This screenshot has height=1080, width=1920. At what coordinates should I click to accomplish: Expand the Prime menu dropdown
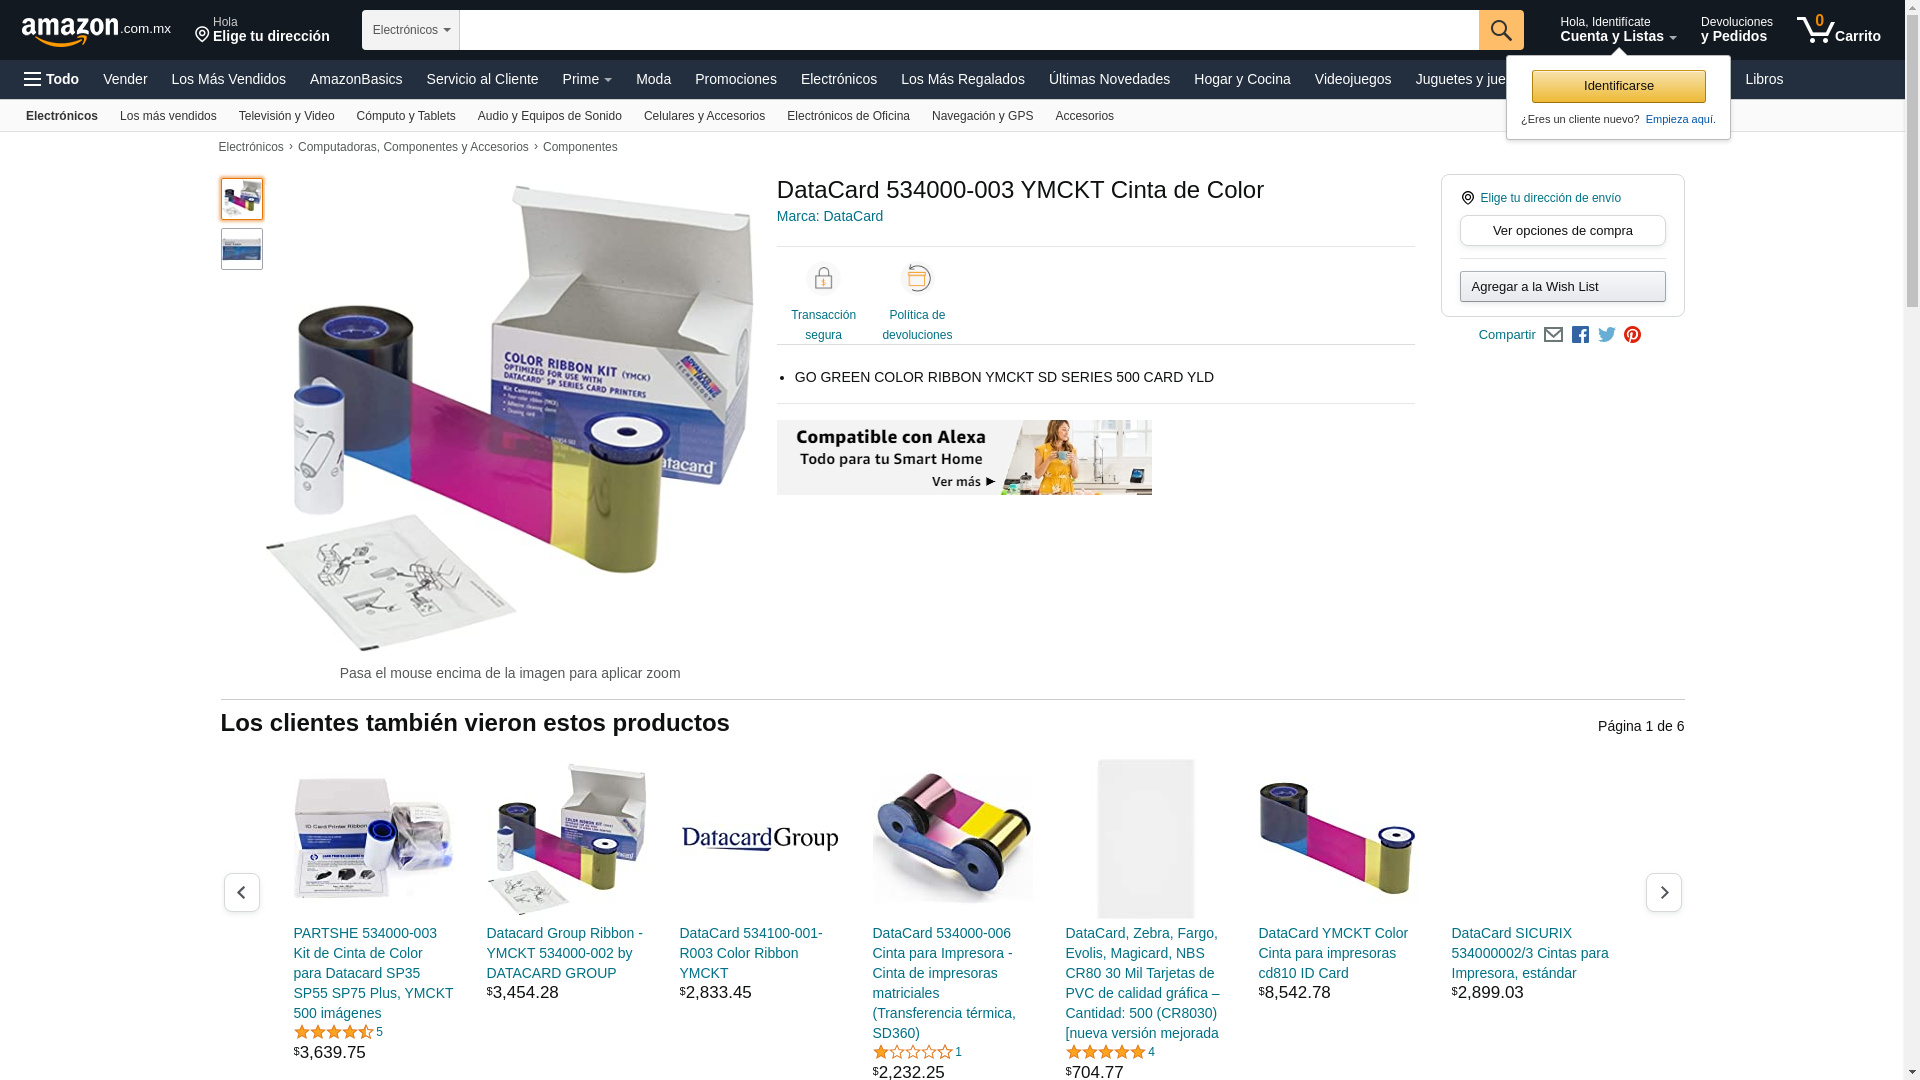click(587, 79)
